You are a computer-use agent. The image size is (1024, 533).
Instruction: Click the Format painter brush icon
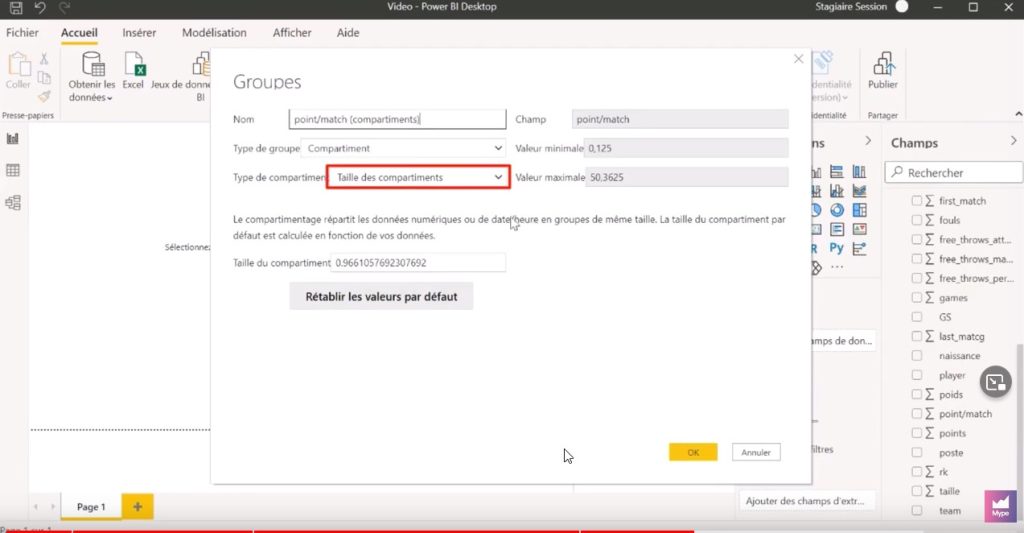click(44, 97)
